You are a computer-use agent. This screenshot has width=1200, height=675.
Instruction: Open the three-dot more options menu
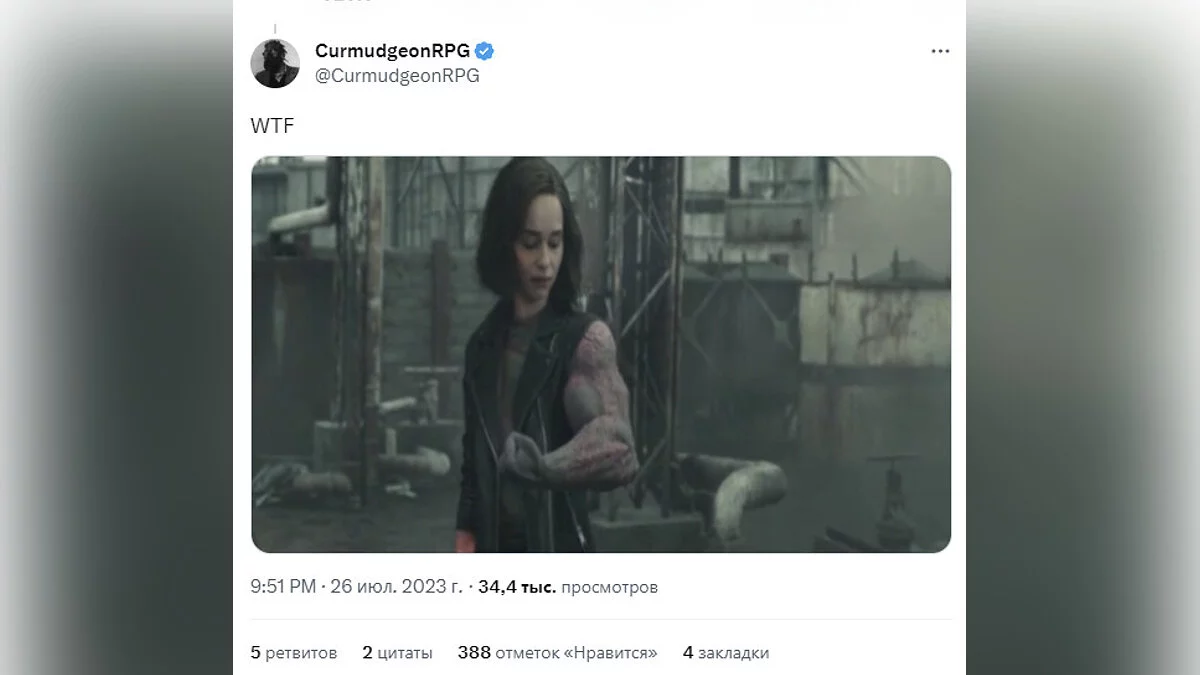(x=940, y=51)
